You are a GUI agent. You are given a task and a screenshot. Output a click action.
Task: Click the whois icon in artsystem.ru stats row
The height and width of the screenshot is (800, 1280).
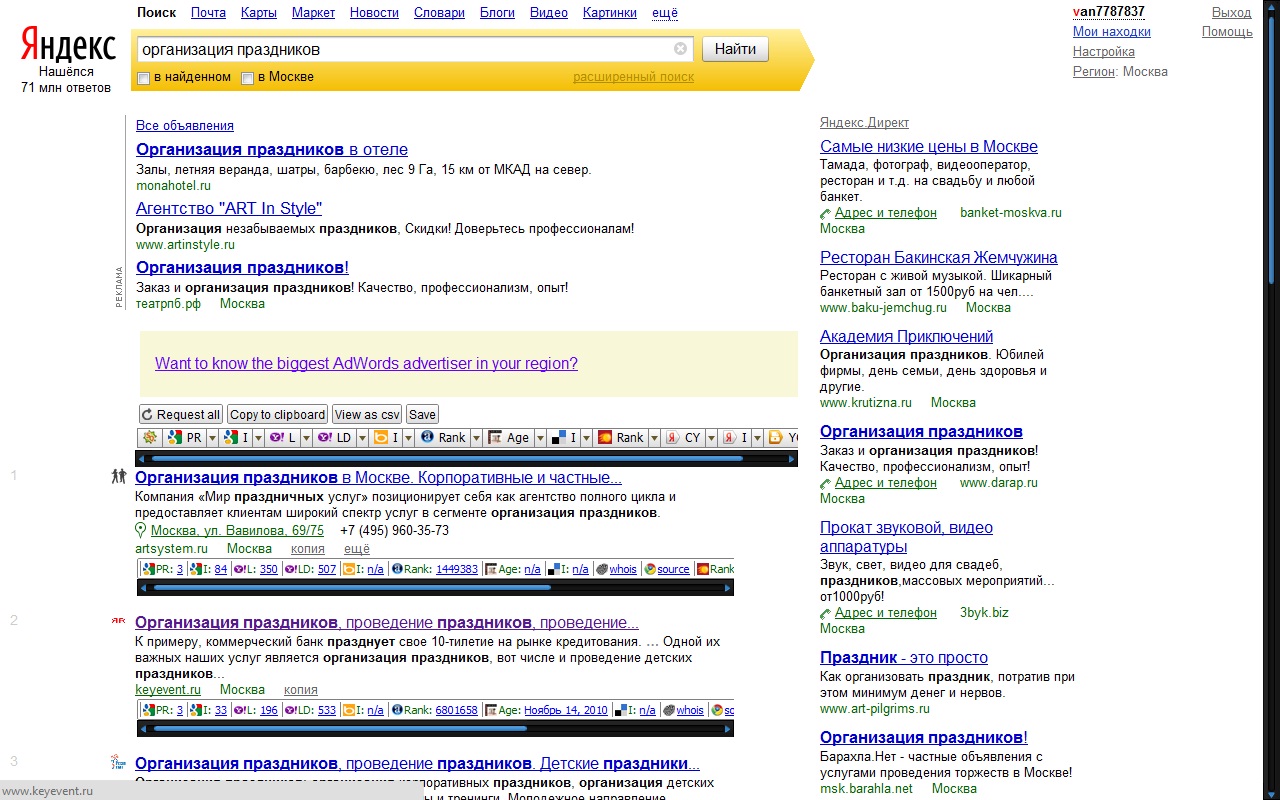point(602,569)
